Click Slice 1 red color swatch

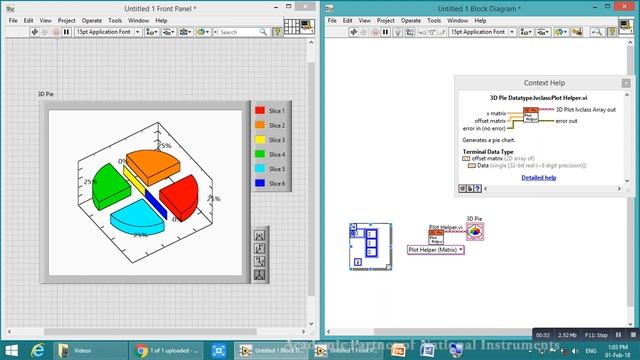[260, 110]
